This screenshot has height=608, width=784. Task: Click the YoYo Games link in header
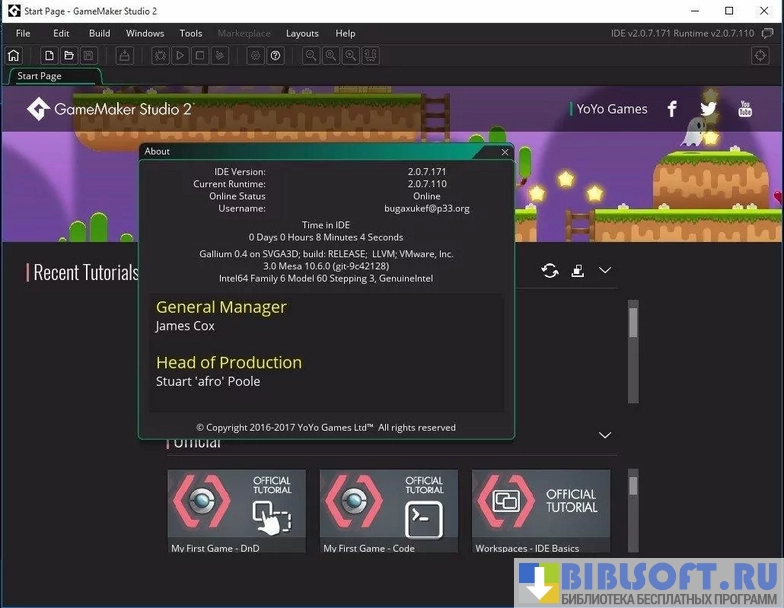pyautogui.click(x=611, y=109)
